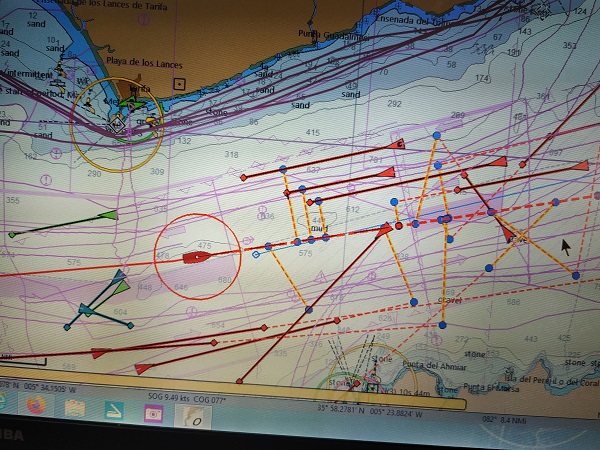
Task: Query the red AIS target near the mouse cursor
Action: [x=509, y=234]
